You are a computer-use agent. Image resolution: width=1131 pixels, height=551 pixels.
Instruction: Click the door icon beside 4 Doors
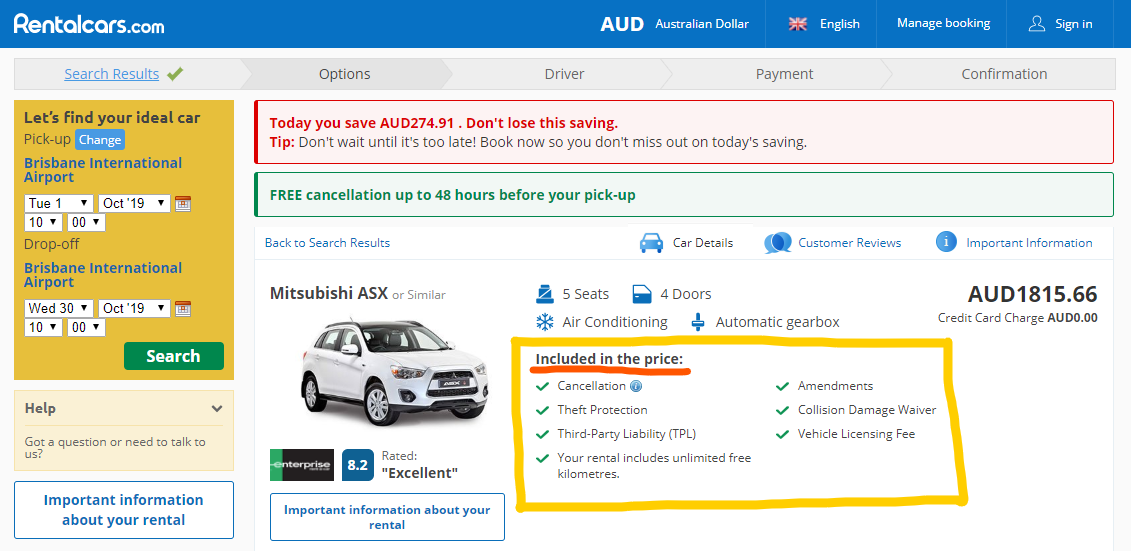click(642, 294)
